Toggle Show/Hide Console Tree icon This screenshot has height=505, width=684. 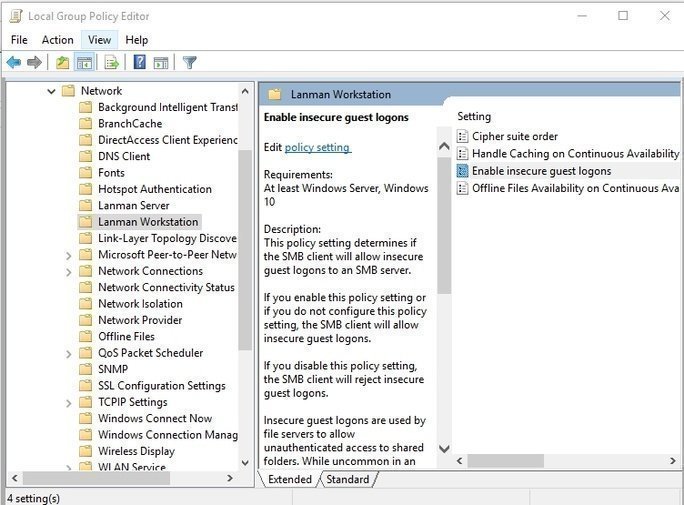click(x=84, y=63)
